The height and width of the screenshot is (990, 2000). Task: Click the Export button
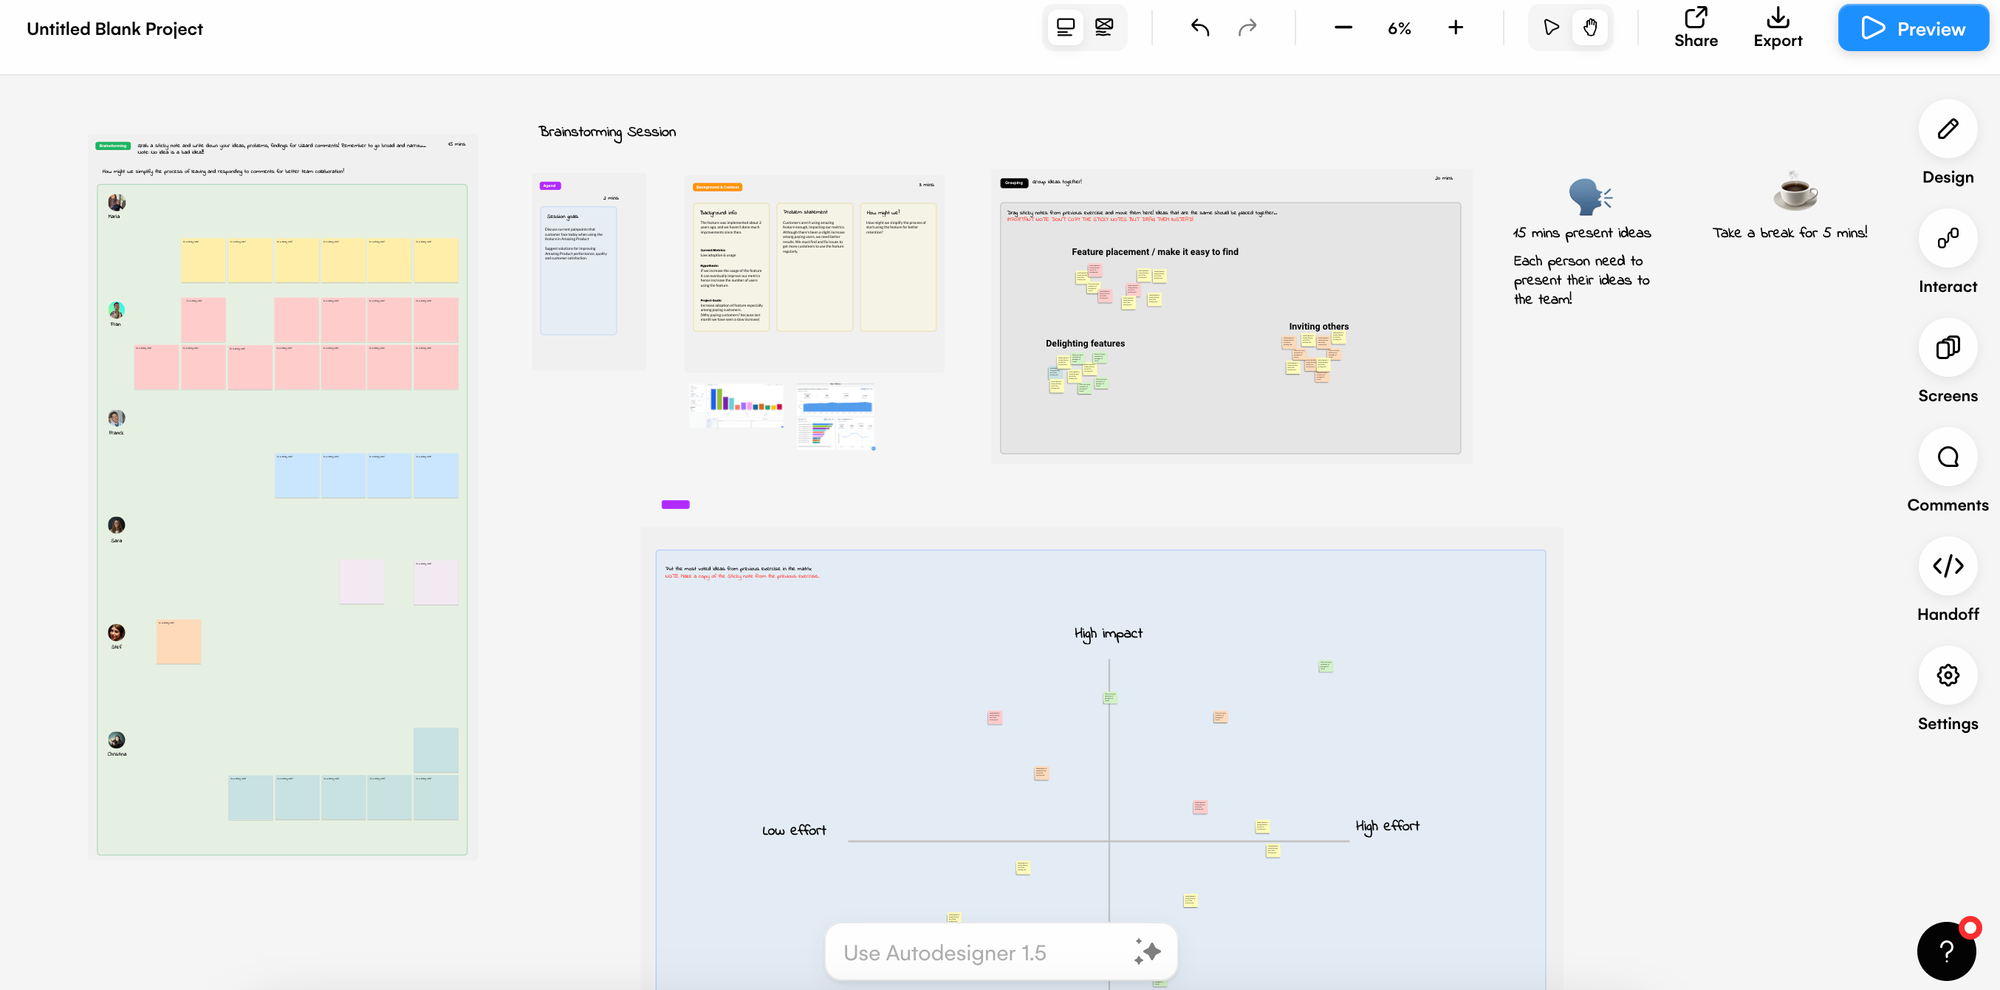(1778, 28)
